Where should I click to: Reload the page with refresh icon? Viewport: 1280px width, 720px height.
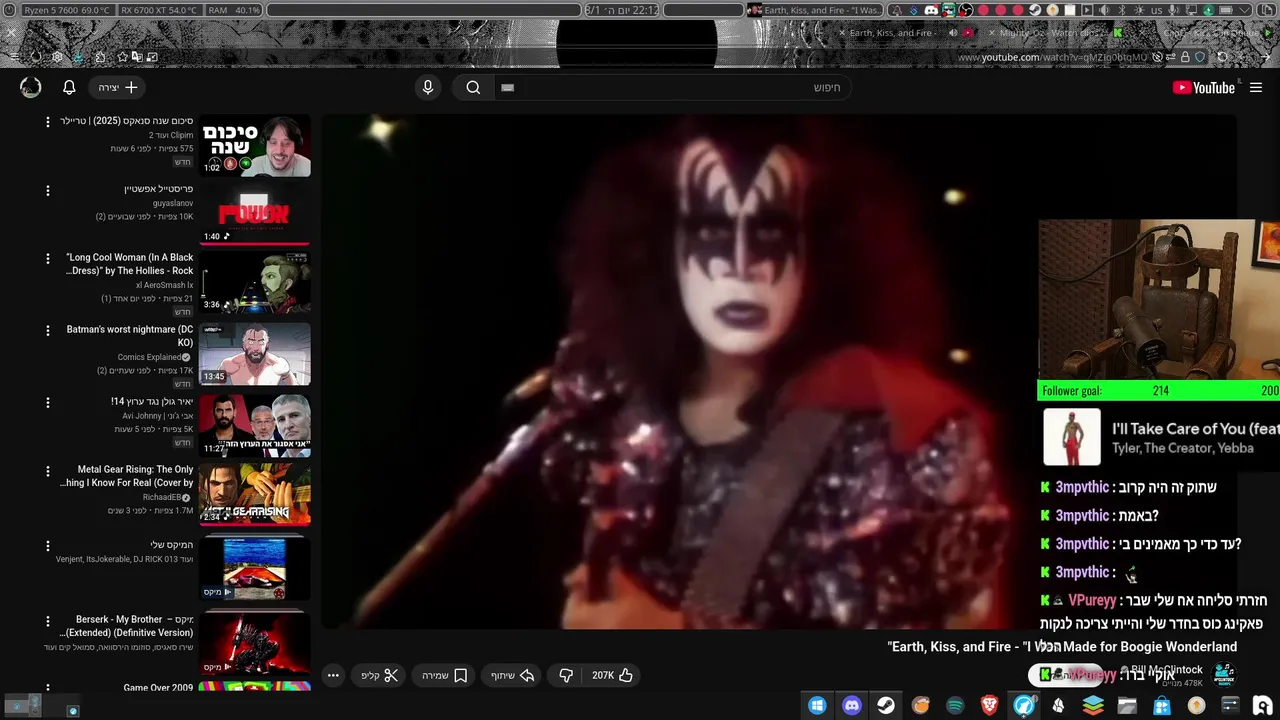coord(1222,57)
